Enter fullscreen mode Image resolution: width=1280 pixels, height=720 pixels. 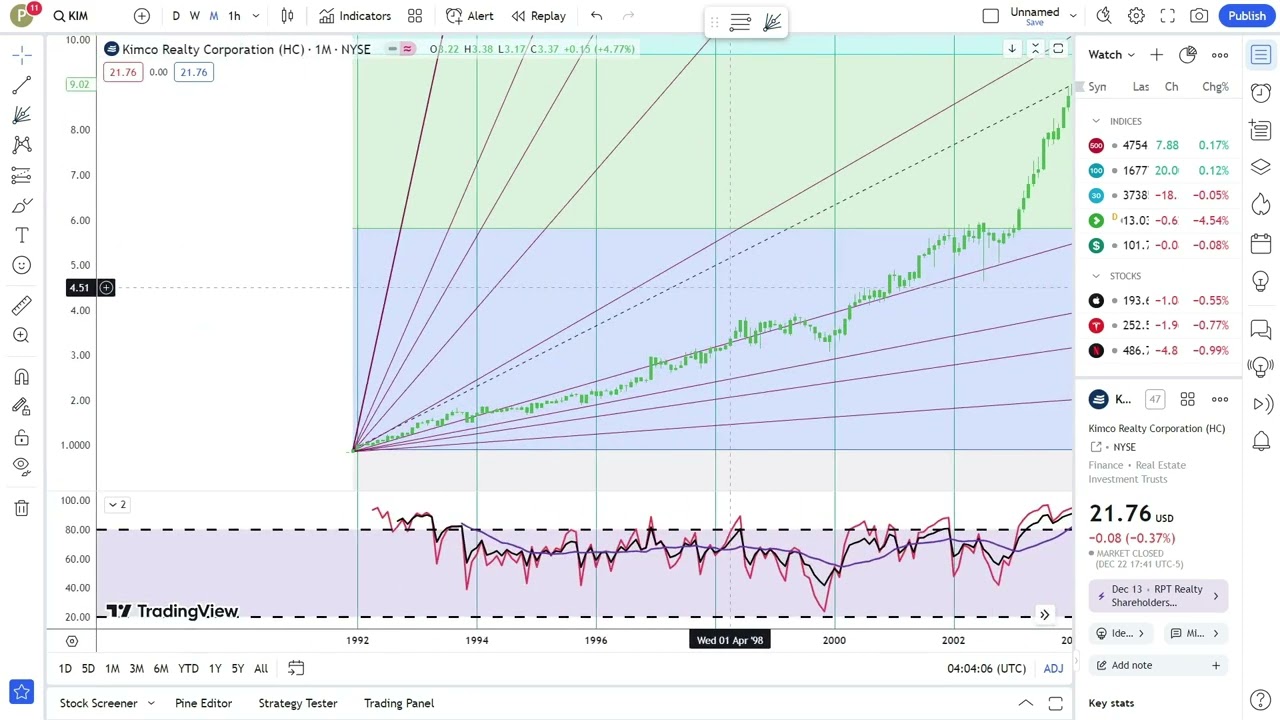(x=1167, y=16)
